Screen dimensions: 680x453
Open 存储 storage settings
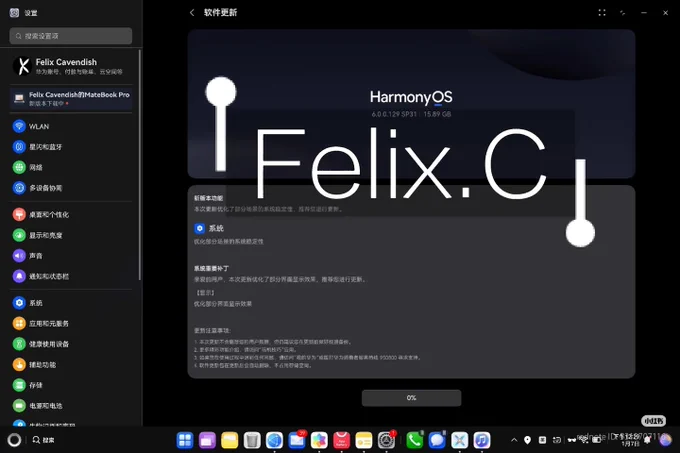point(71,385)
